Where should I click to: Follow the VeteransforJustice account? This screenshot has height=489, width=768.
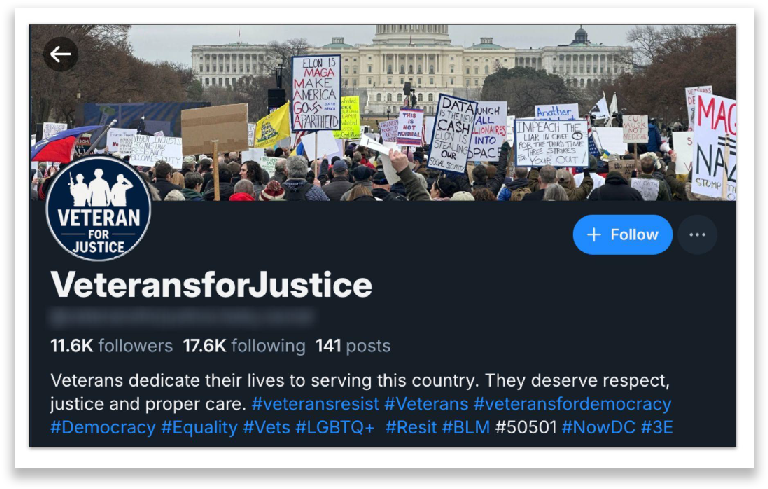(623, 235)
